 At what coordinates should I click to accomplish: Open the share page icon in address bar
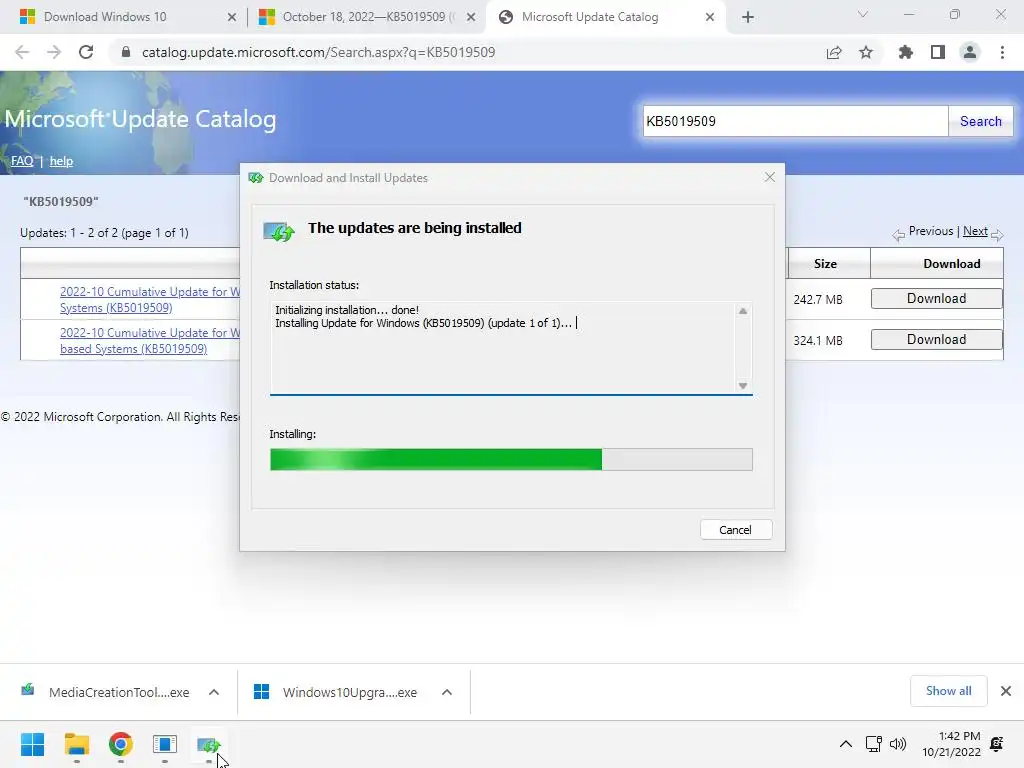[x=833, y=52]
